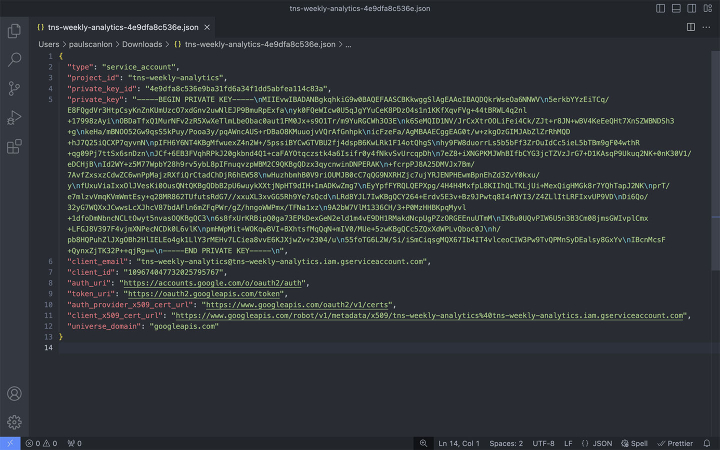Click line number 14 in the gutter
The image size is (720, 450).
click(x=48, y=348)
